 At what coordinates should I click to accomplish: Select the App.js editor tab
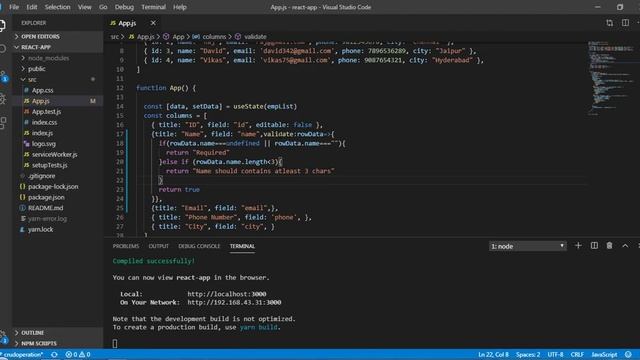tap(127, 23)
